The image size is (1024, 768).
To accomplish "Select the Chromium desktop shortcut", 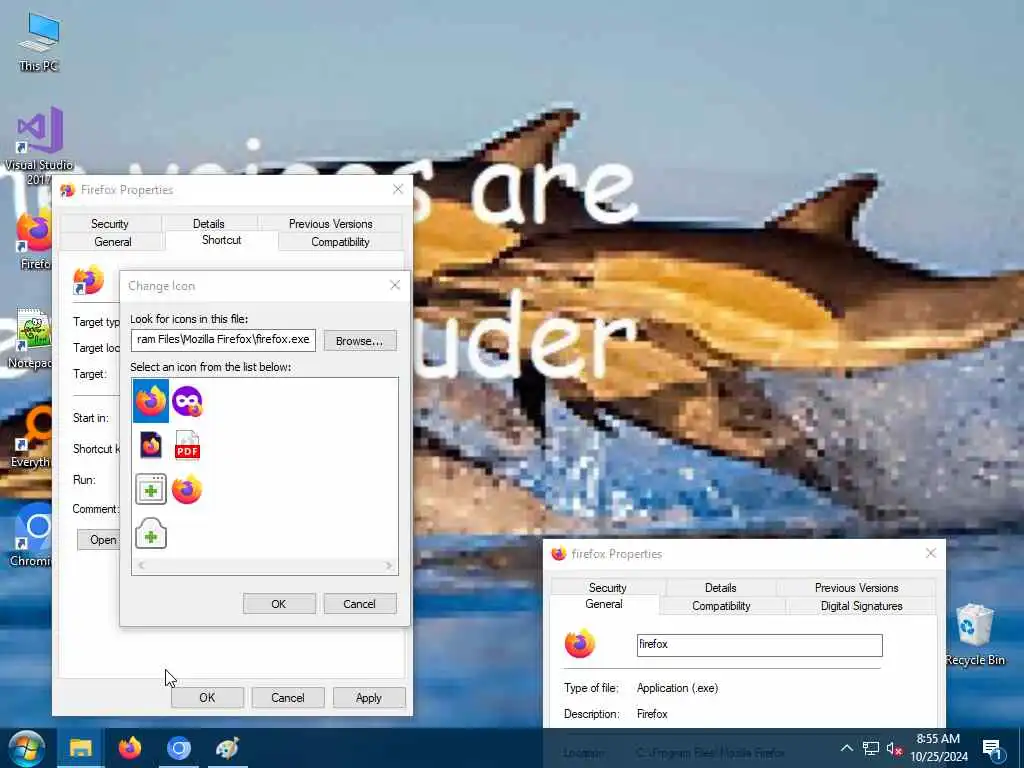I will tap(30, 536).
